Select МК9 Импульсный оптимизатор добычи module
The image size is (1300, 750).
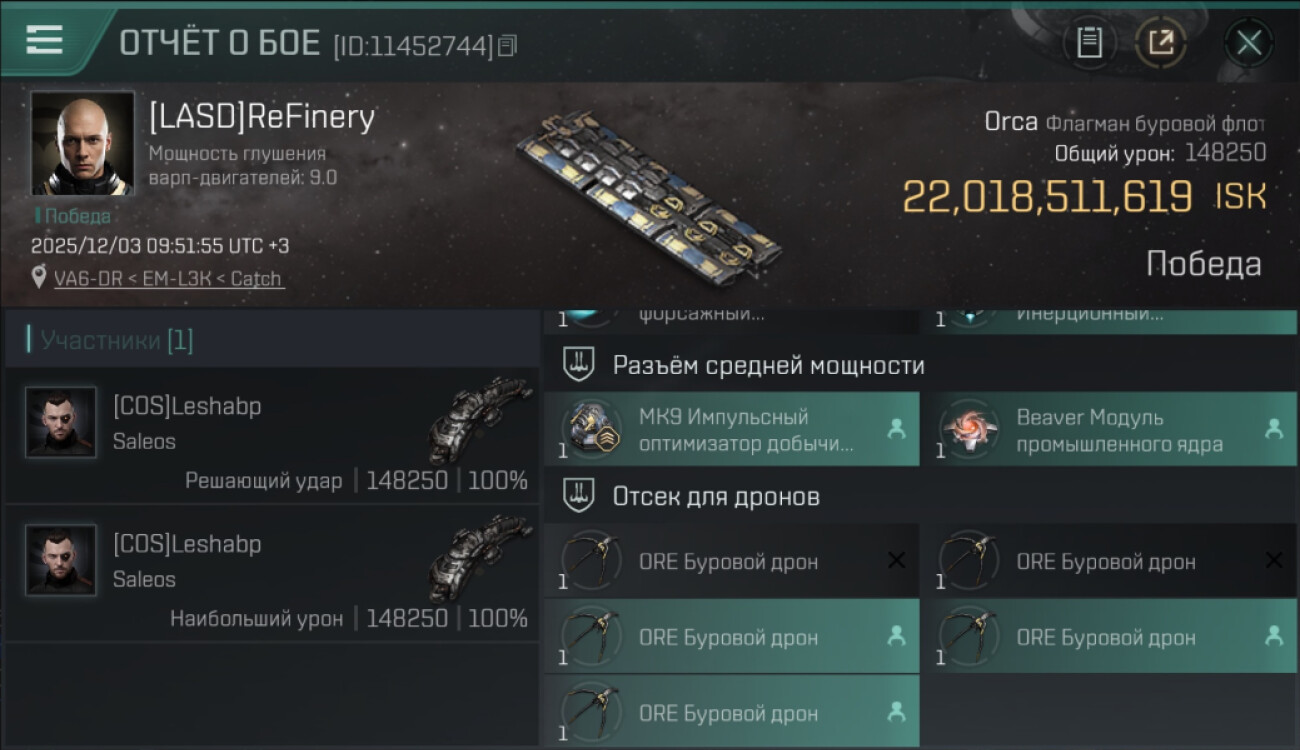click(732, 429)
